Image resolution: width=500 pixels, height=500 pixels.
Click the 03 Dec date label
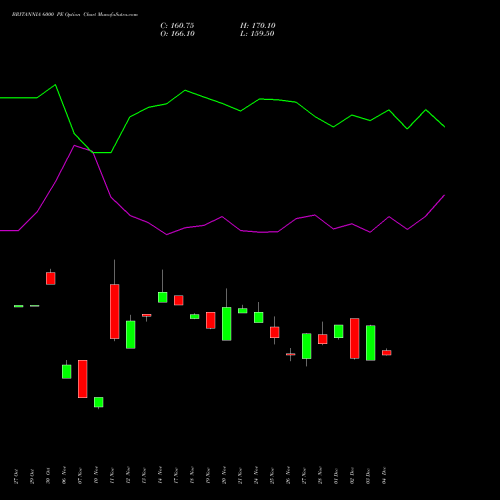point(368,476)
